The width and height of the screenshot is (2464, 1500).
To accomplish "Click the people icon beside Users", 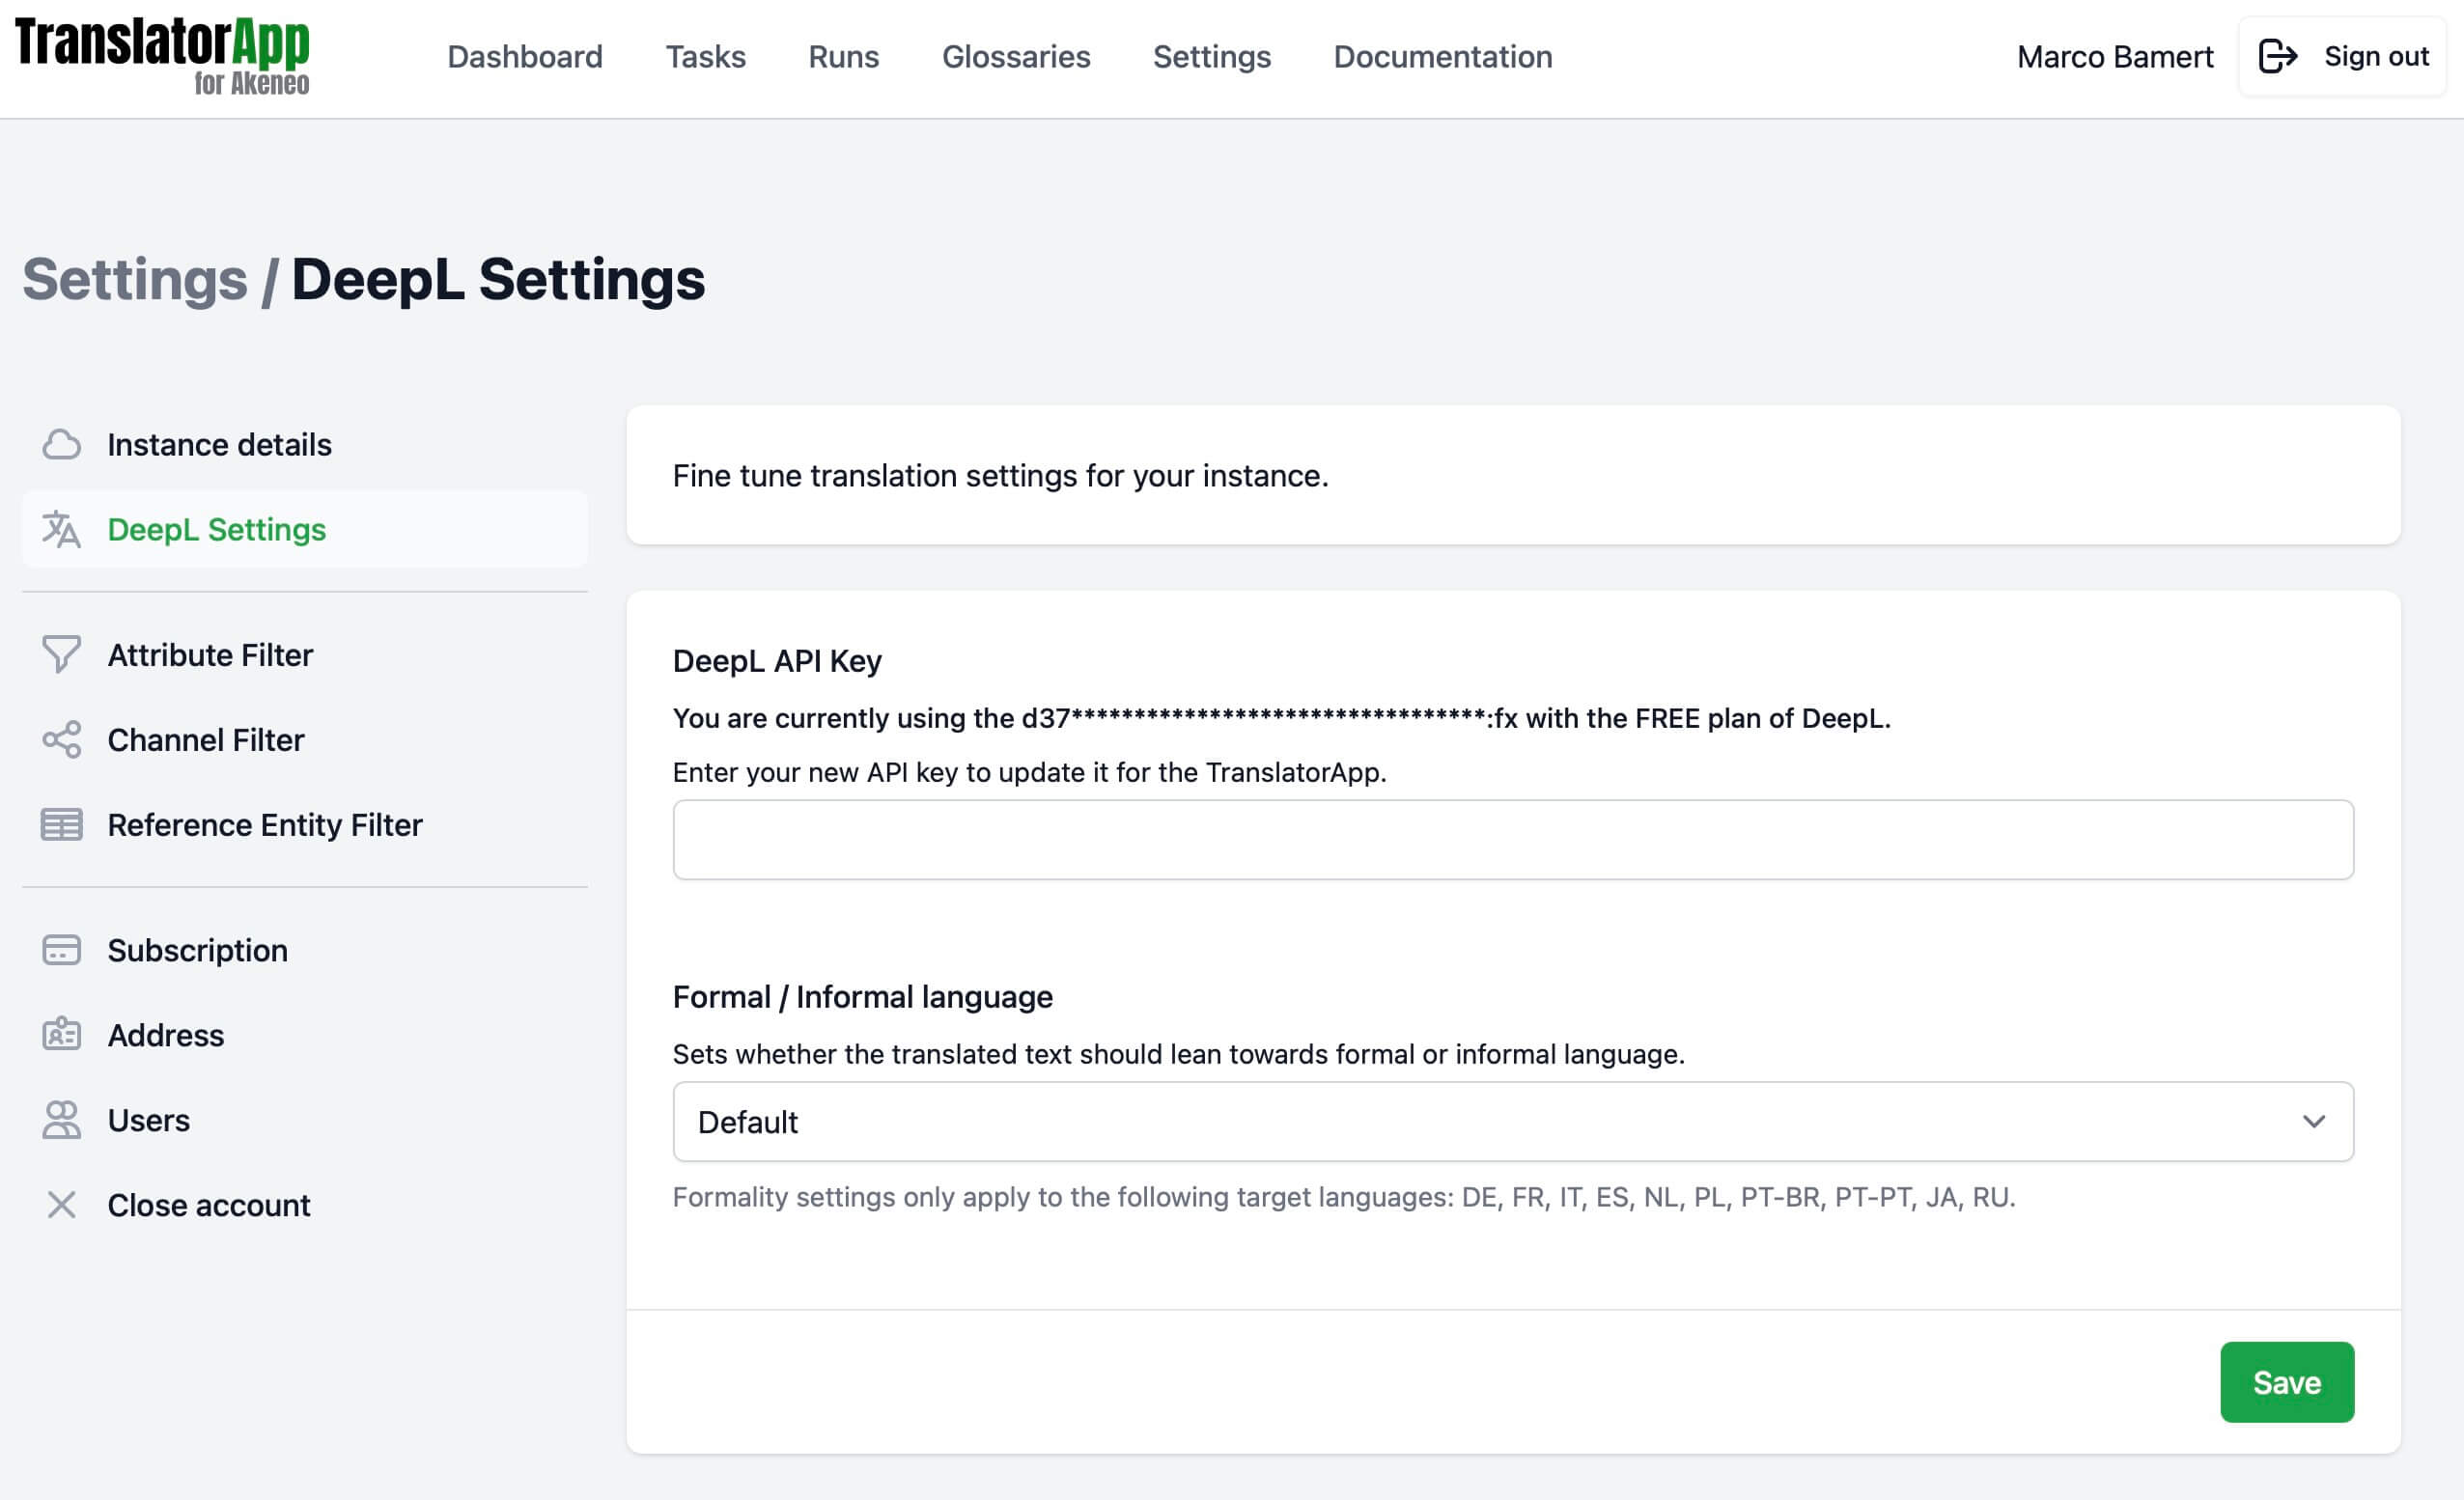I will (62, 1120).
